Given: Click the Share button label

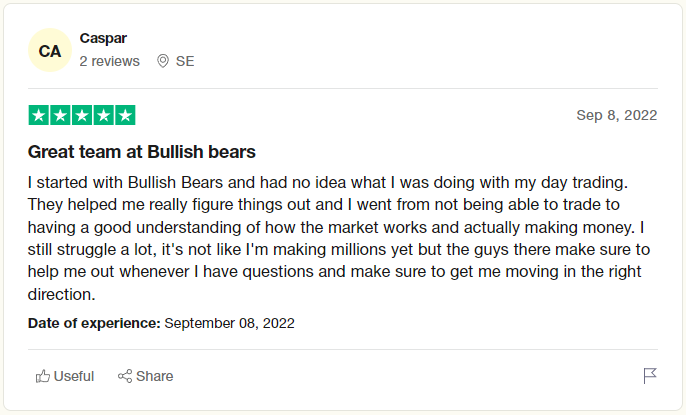Looking at the screenshot, I should pos(154,376).
